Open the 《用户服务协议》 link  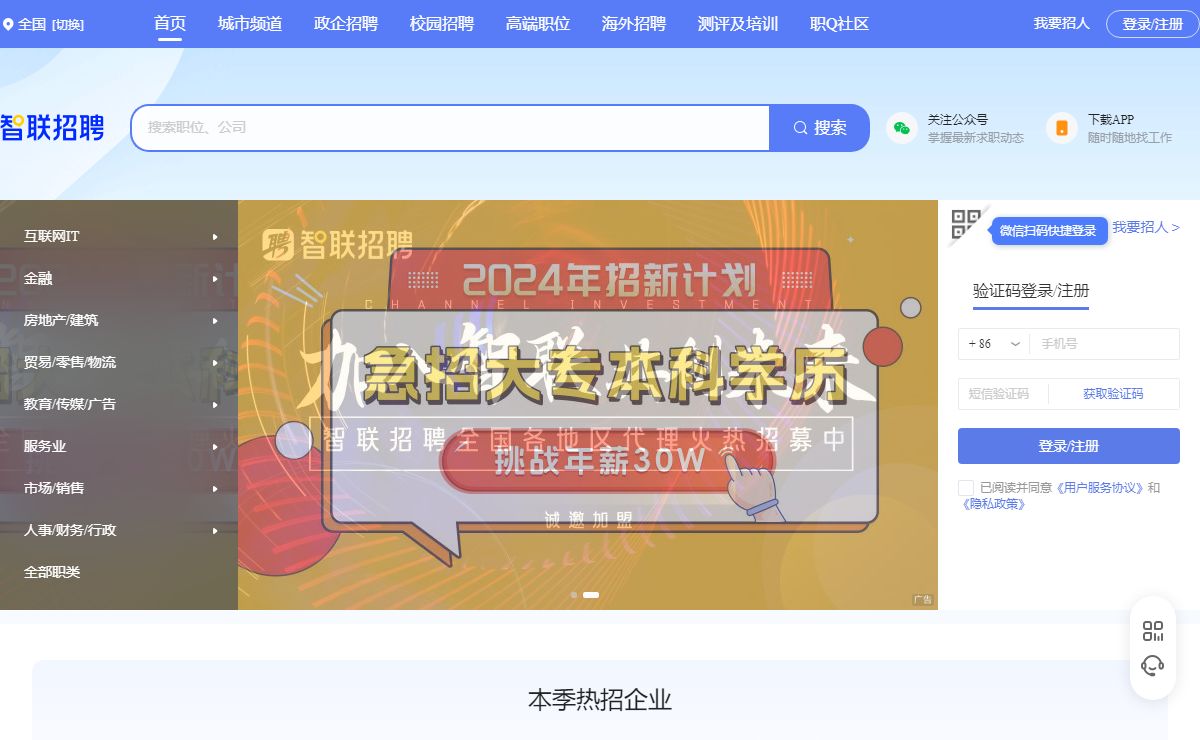(x=1100, y=488)
